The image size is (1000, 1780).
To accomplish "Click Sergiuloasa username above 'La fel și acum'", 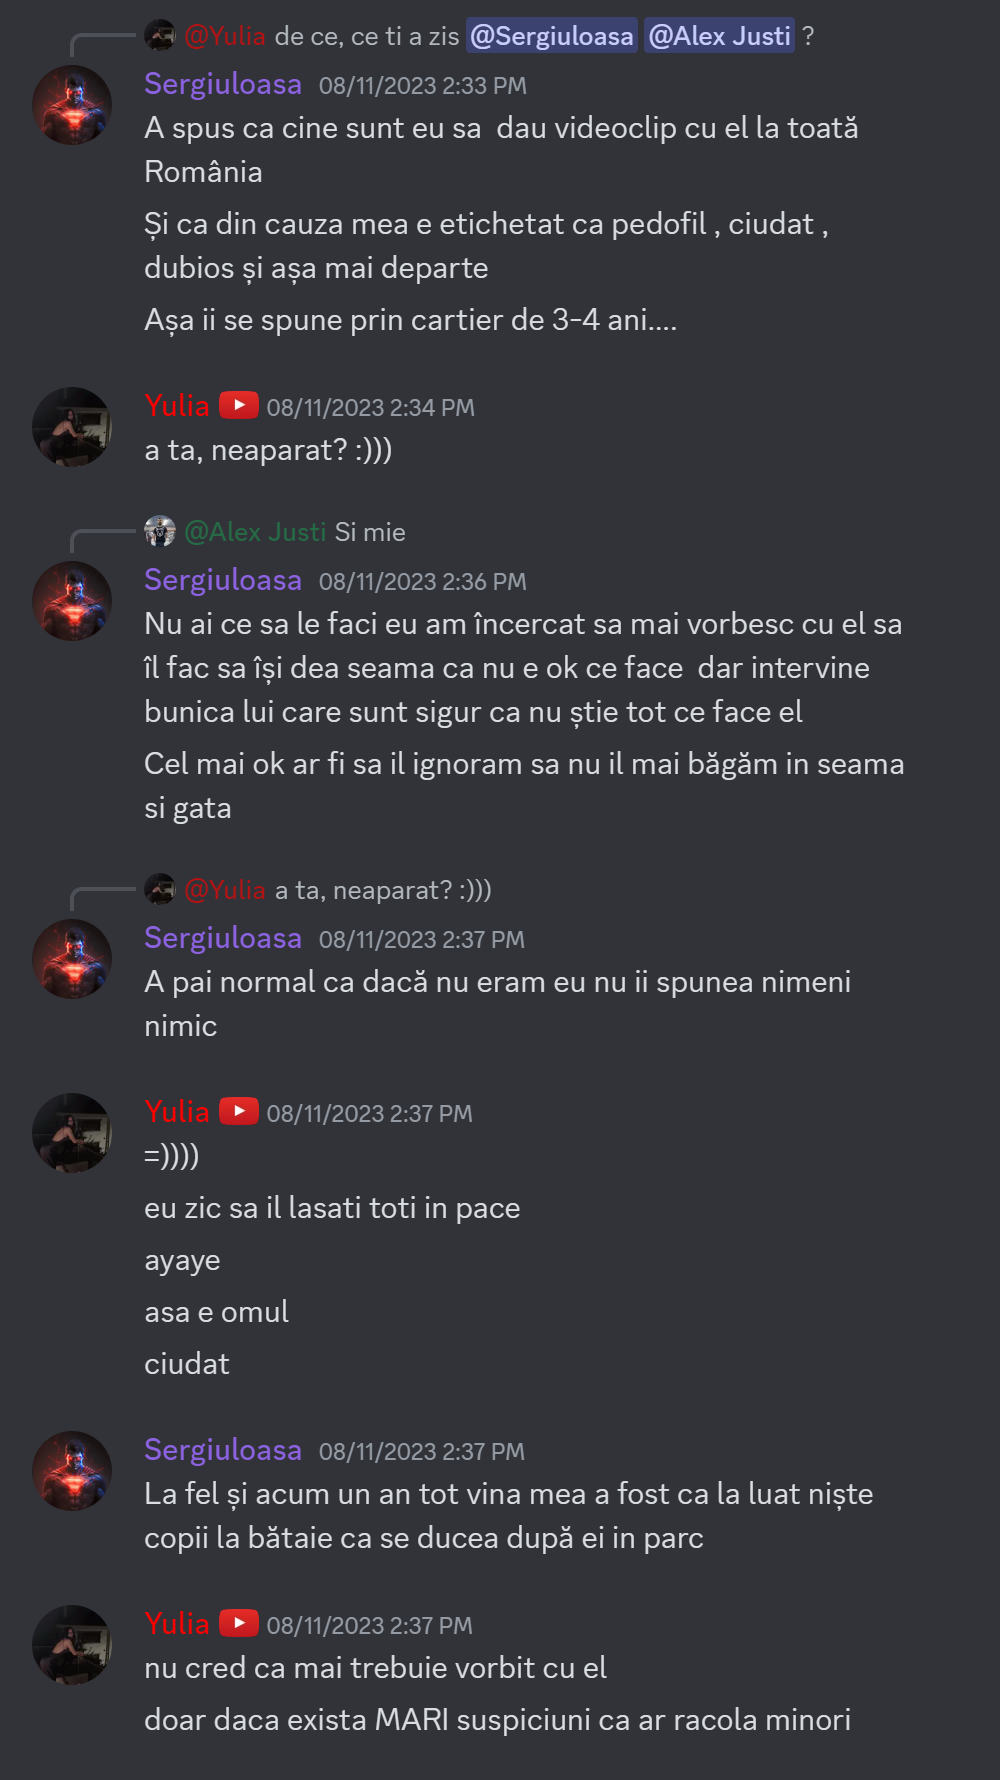I will pyautogui.click(x=223, y=1450).
